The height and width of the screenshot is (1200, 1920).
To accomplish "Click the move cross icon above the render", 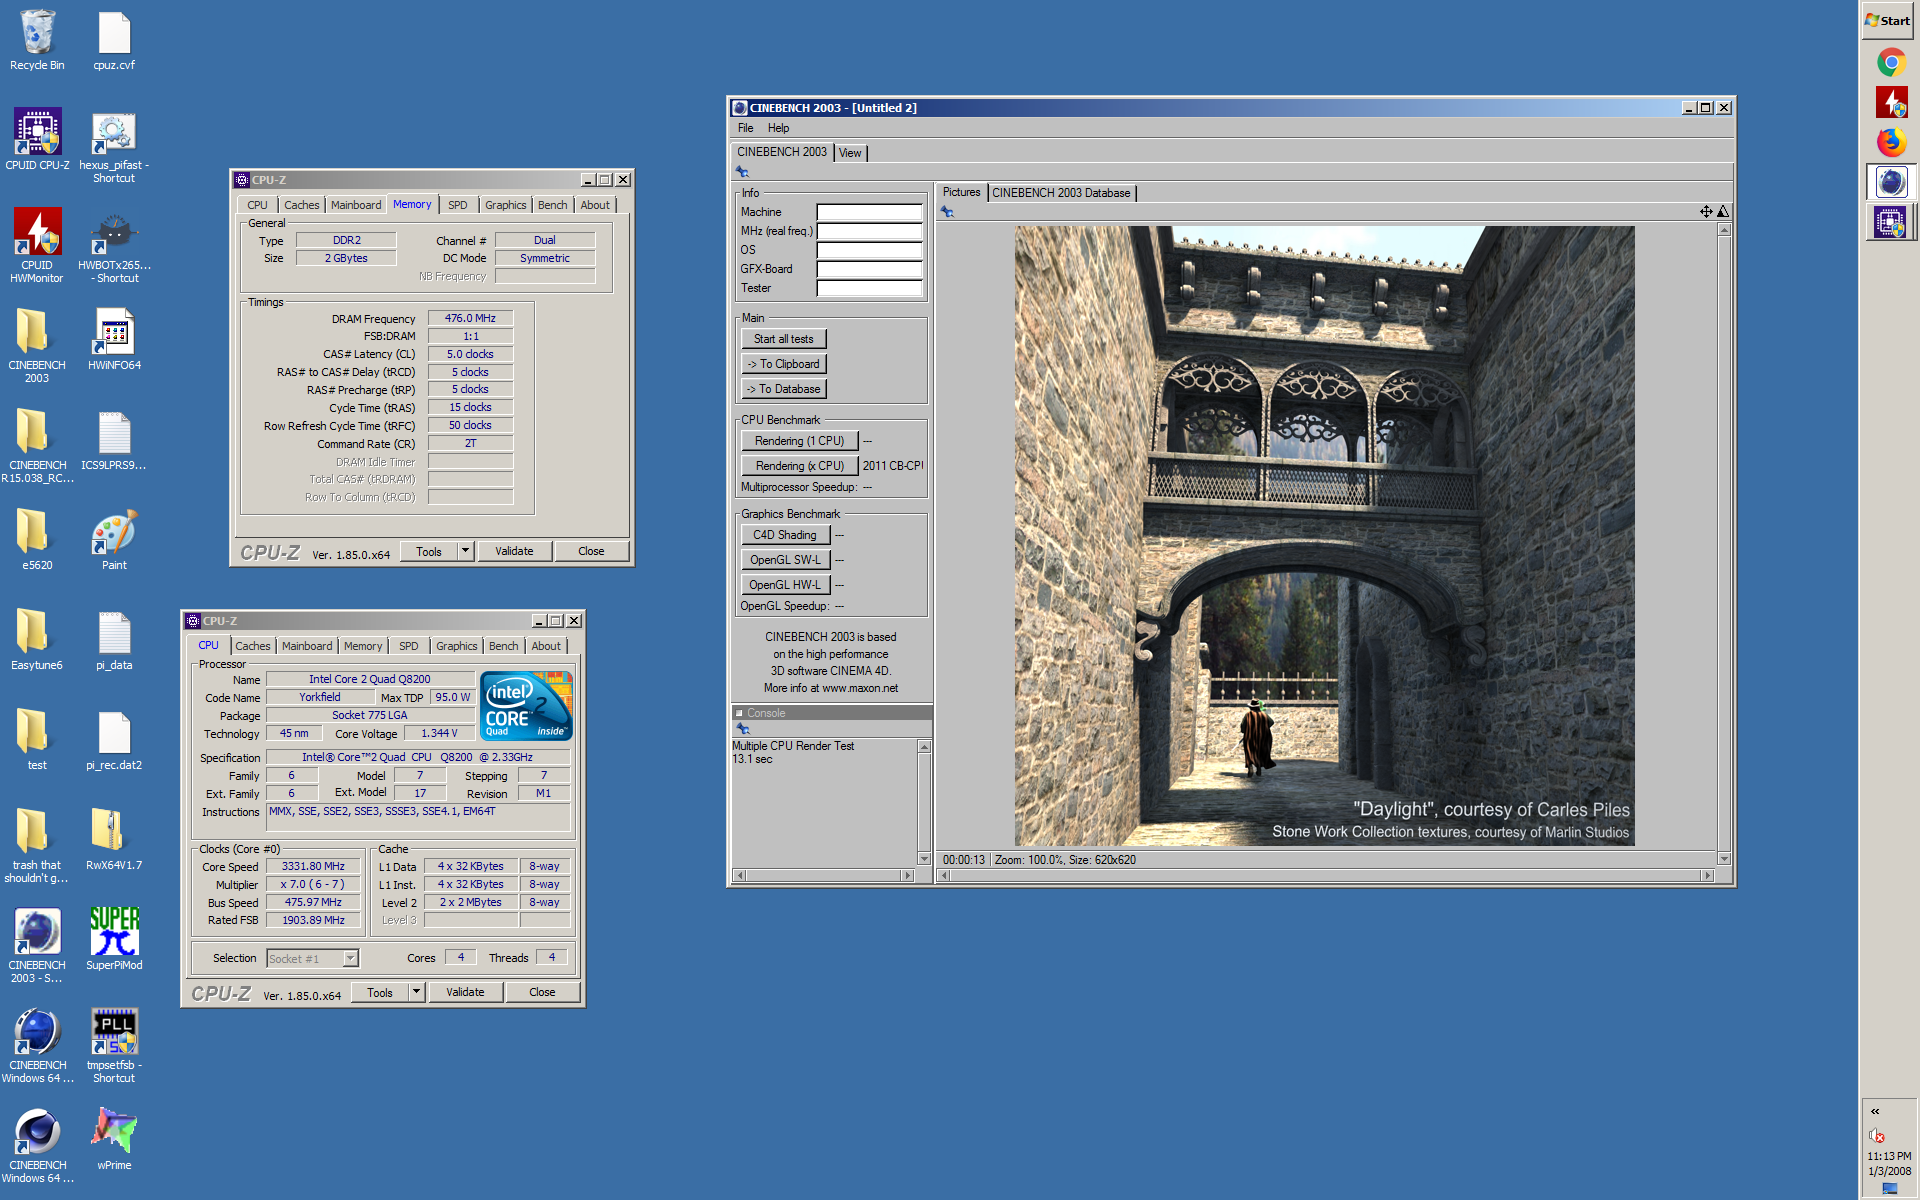I will coord(1706,212).
